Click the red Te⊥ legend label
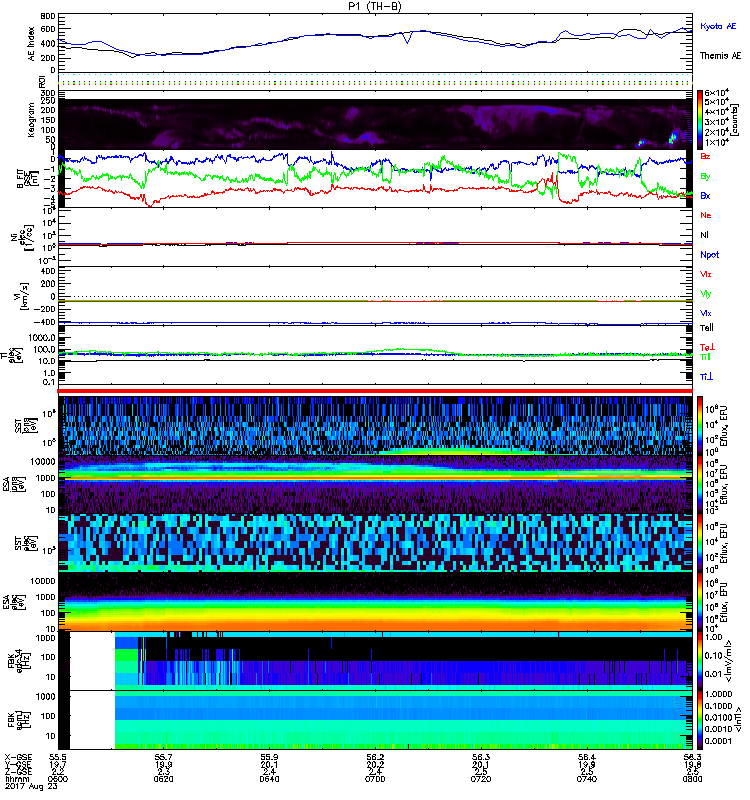 (x=707, y=347)
